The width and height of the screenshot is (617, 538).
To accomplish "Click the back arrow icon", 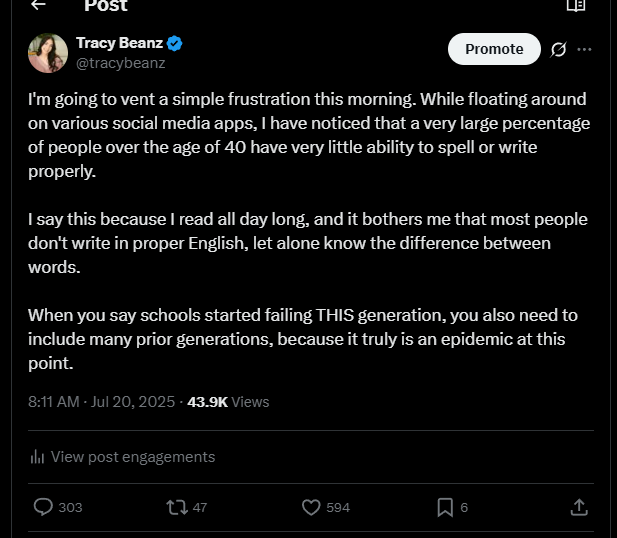I will [38, 5].
